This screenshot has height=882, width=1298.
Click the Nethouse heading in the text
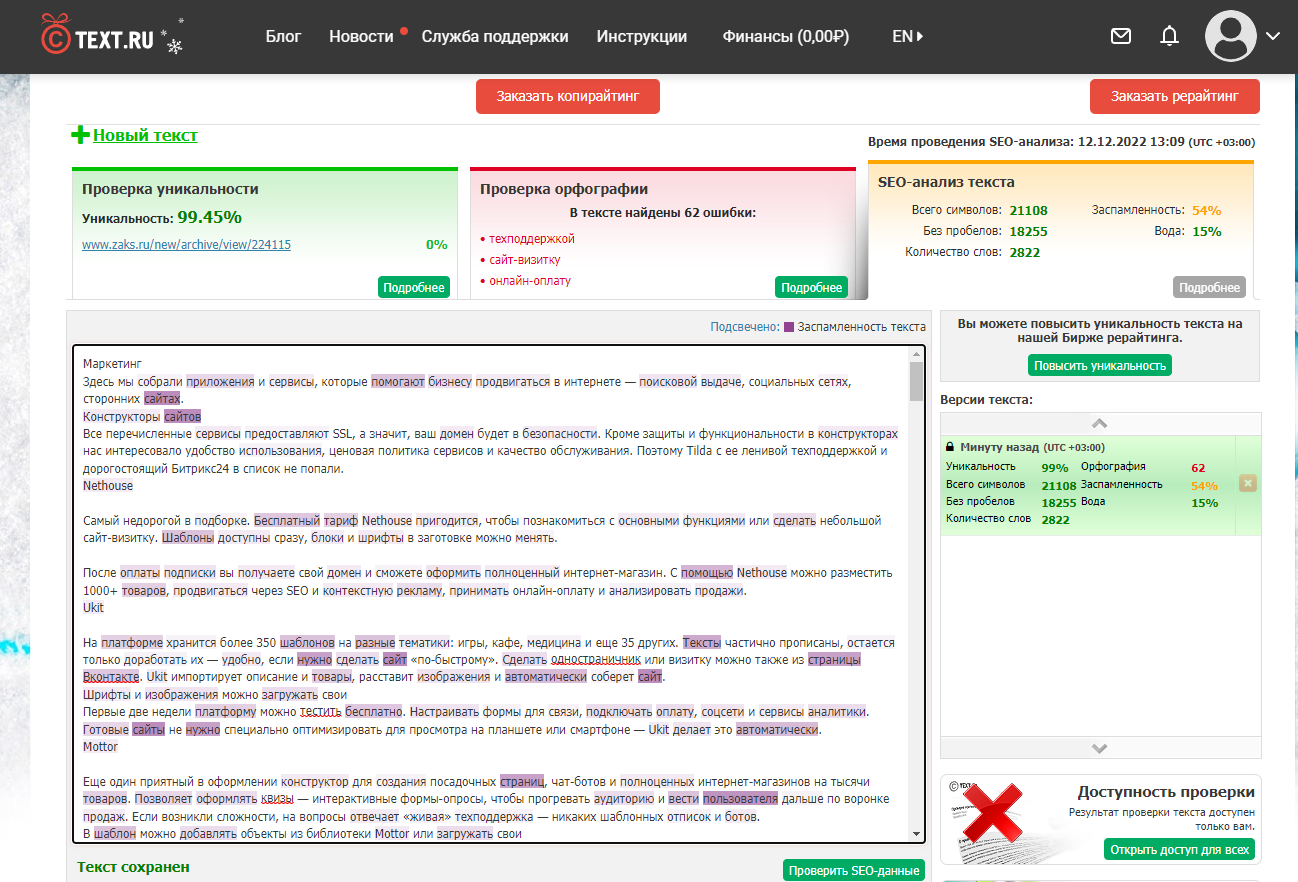[108, 486]
